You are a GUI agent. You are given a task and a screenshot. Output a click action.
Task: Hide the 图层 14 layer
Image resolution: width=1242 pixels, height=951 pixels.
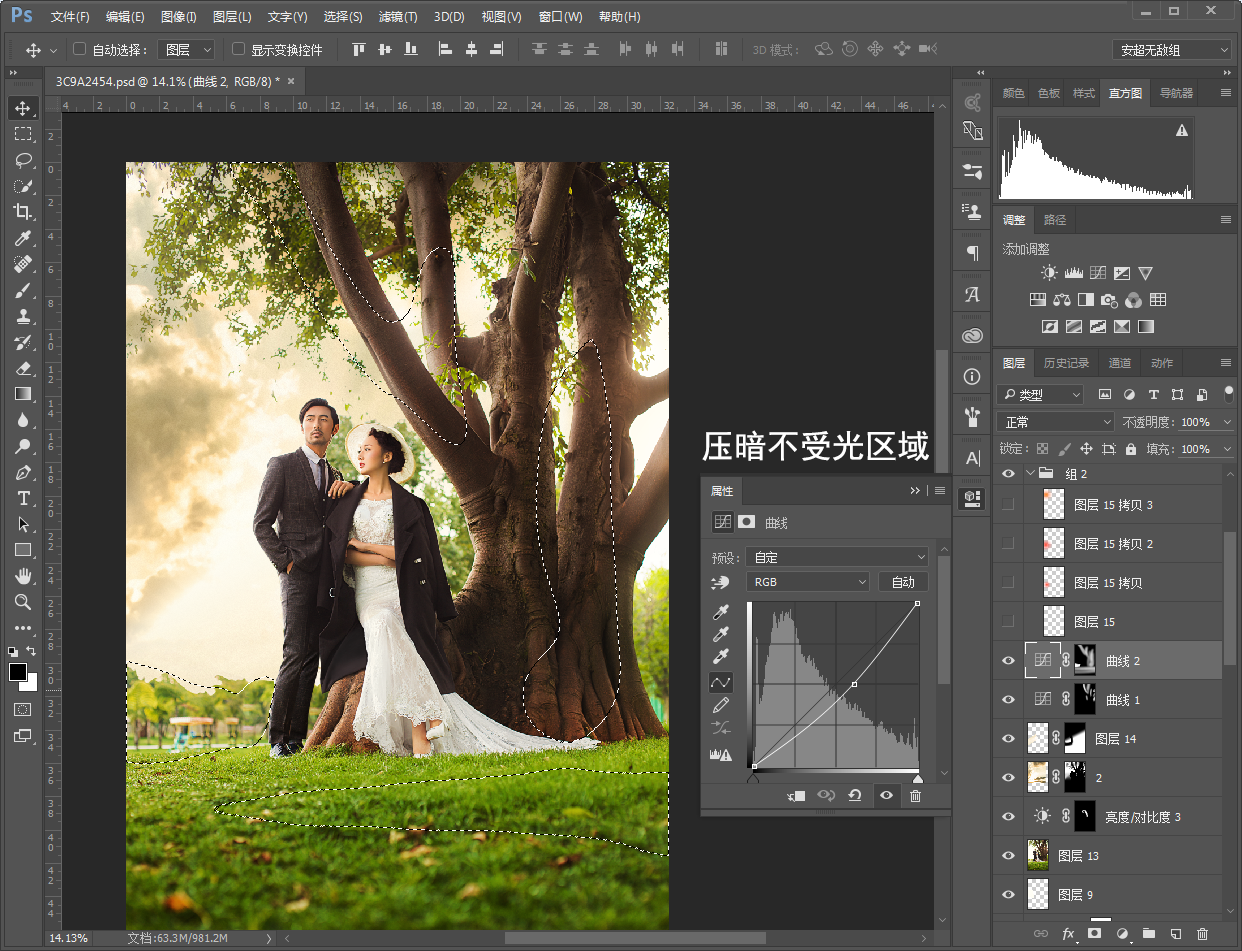click(1008, 738)
